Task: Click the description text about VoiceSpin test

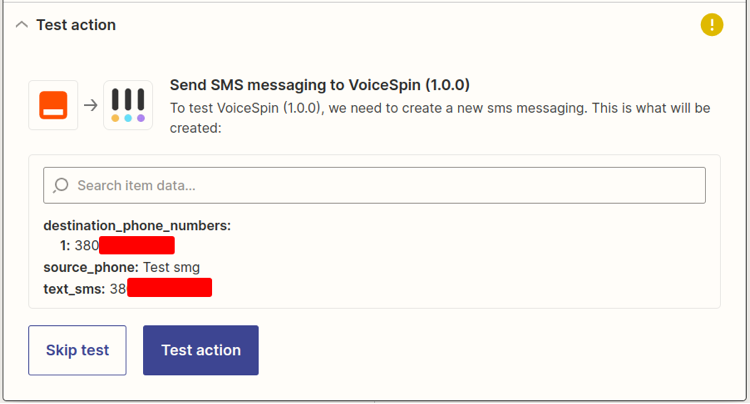Action: click(x=440, y=118)
